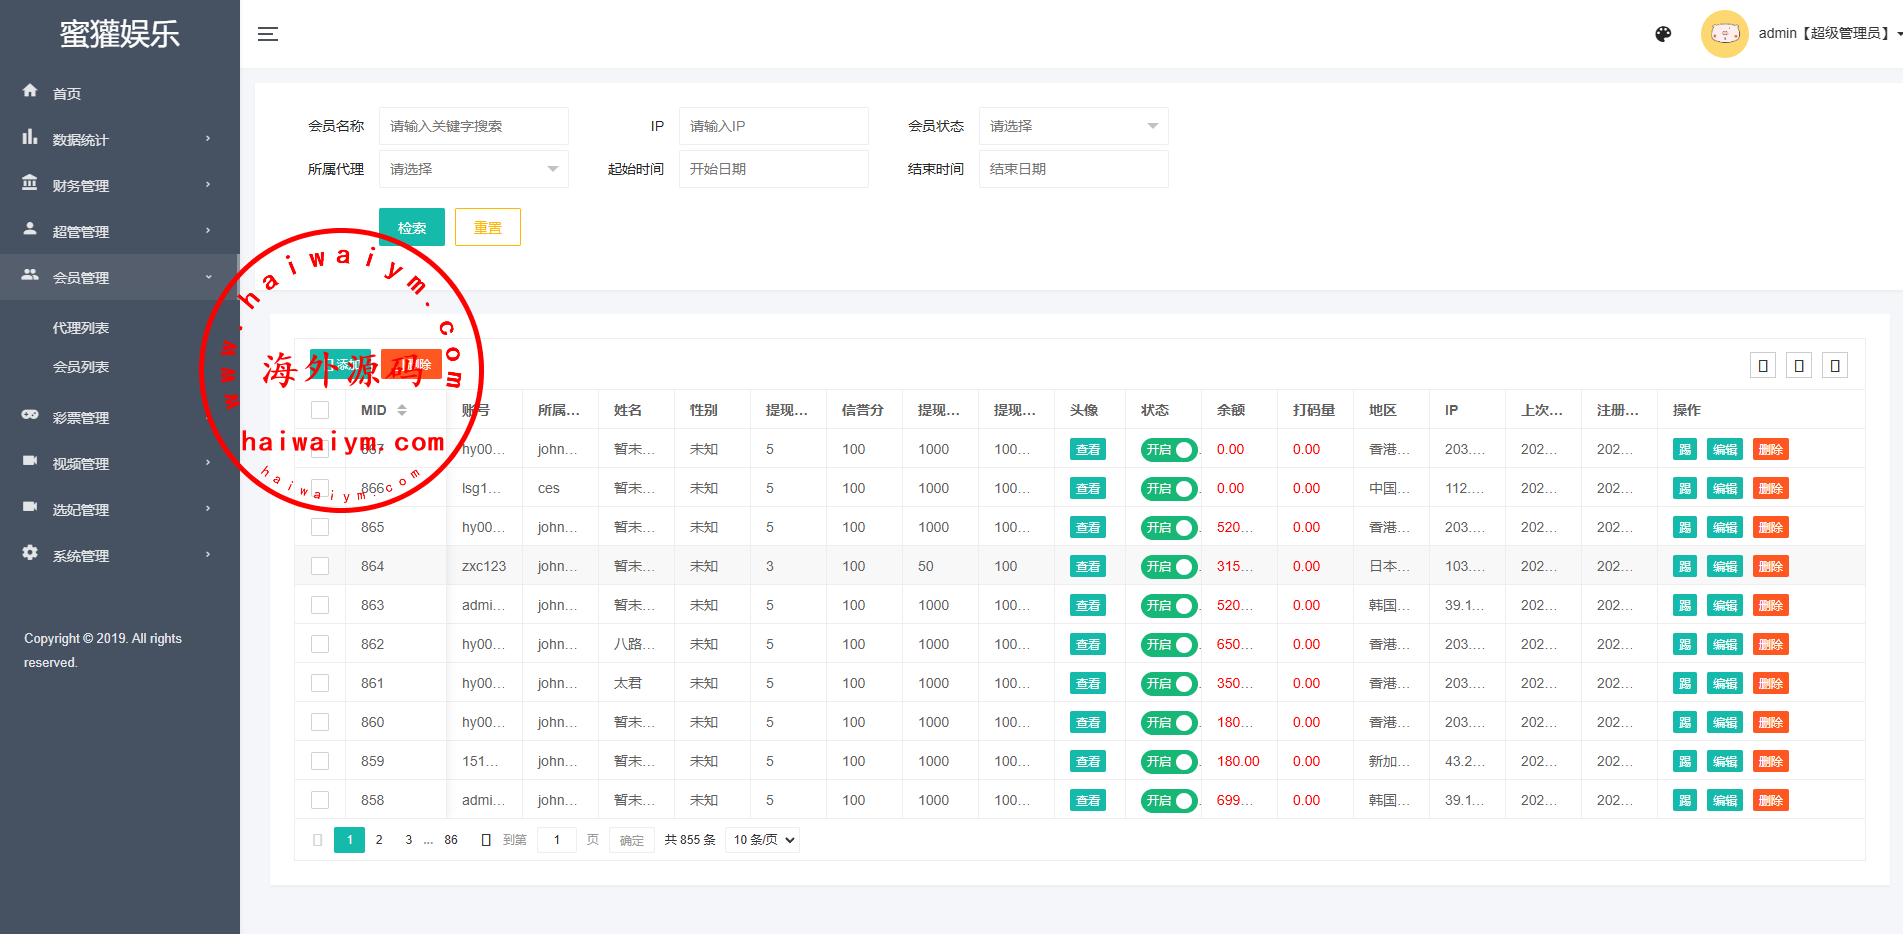Open 代理列表 in the sidebar
The height and width of the screenshot is (934, 1903).
pyautogui.click(x=81, y=328)
